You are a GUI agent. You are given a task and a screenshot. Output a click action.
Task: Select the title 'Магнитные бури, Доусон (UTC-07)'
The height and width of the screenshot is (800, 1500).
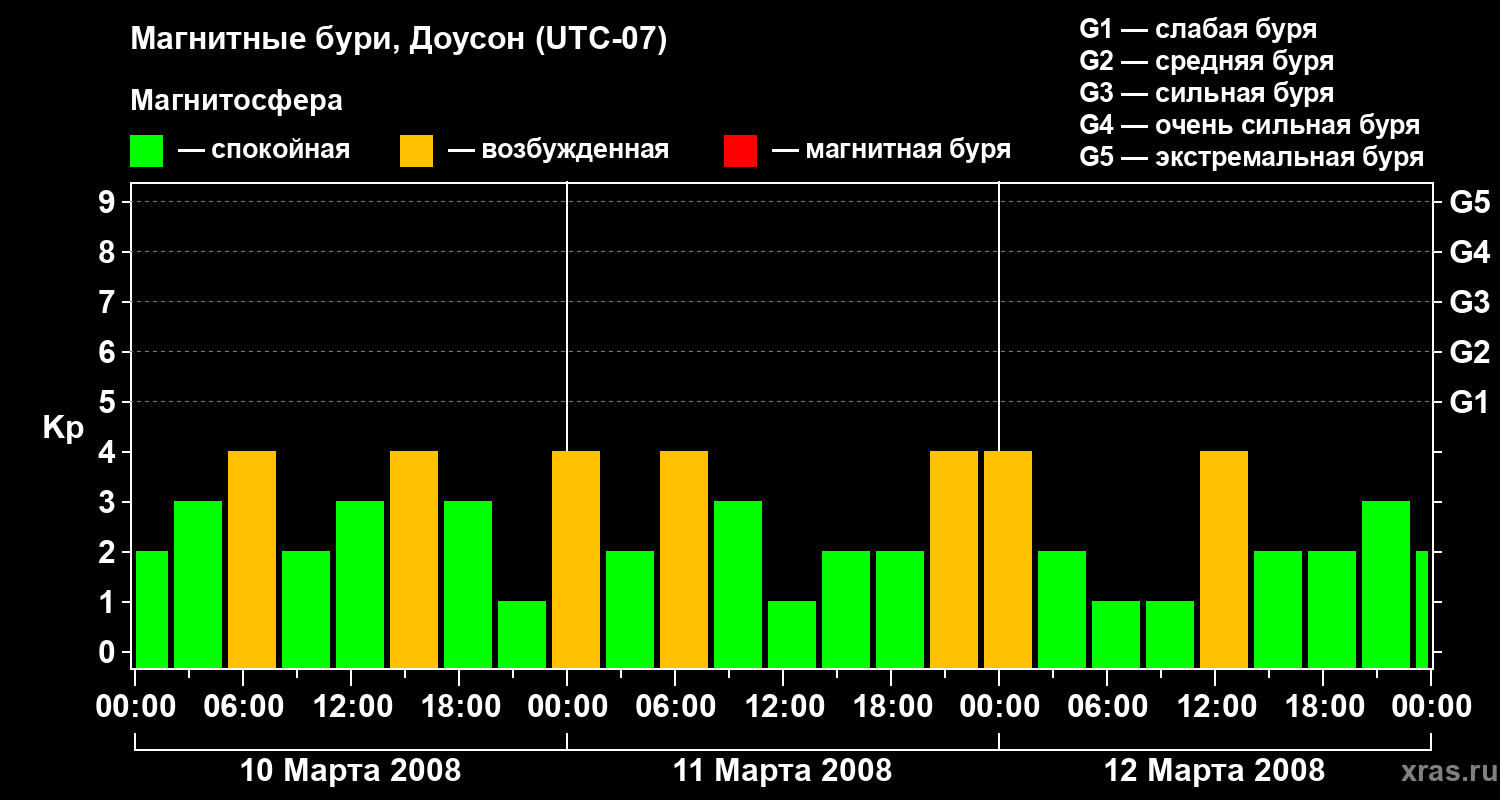(x=399, y=41)
